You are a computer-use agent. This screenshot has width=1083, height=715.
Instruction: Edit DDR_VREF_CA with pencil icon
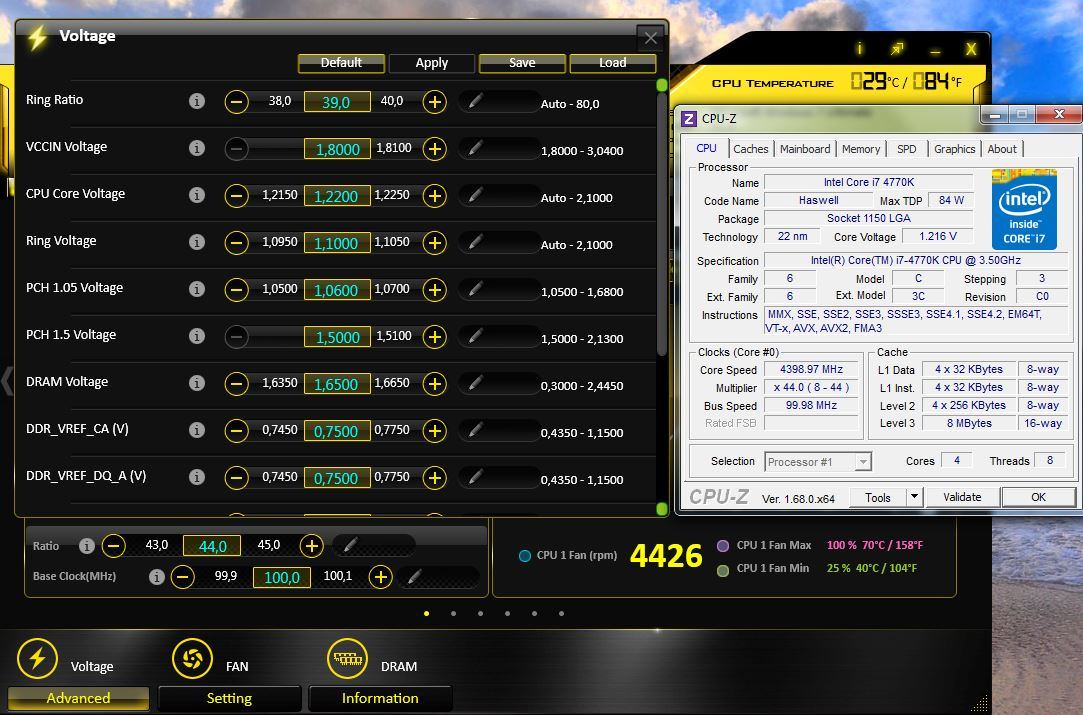point(475,430)
